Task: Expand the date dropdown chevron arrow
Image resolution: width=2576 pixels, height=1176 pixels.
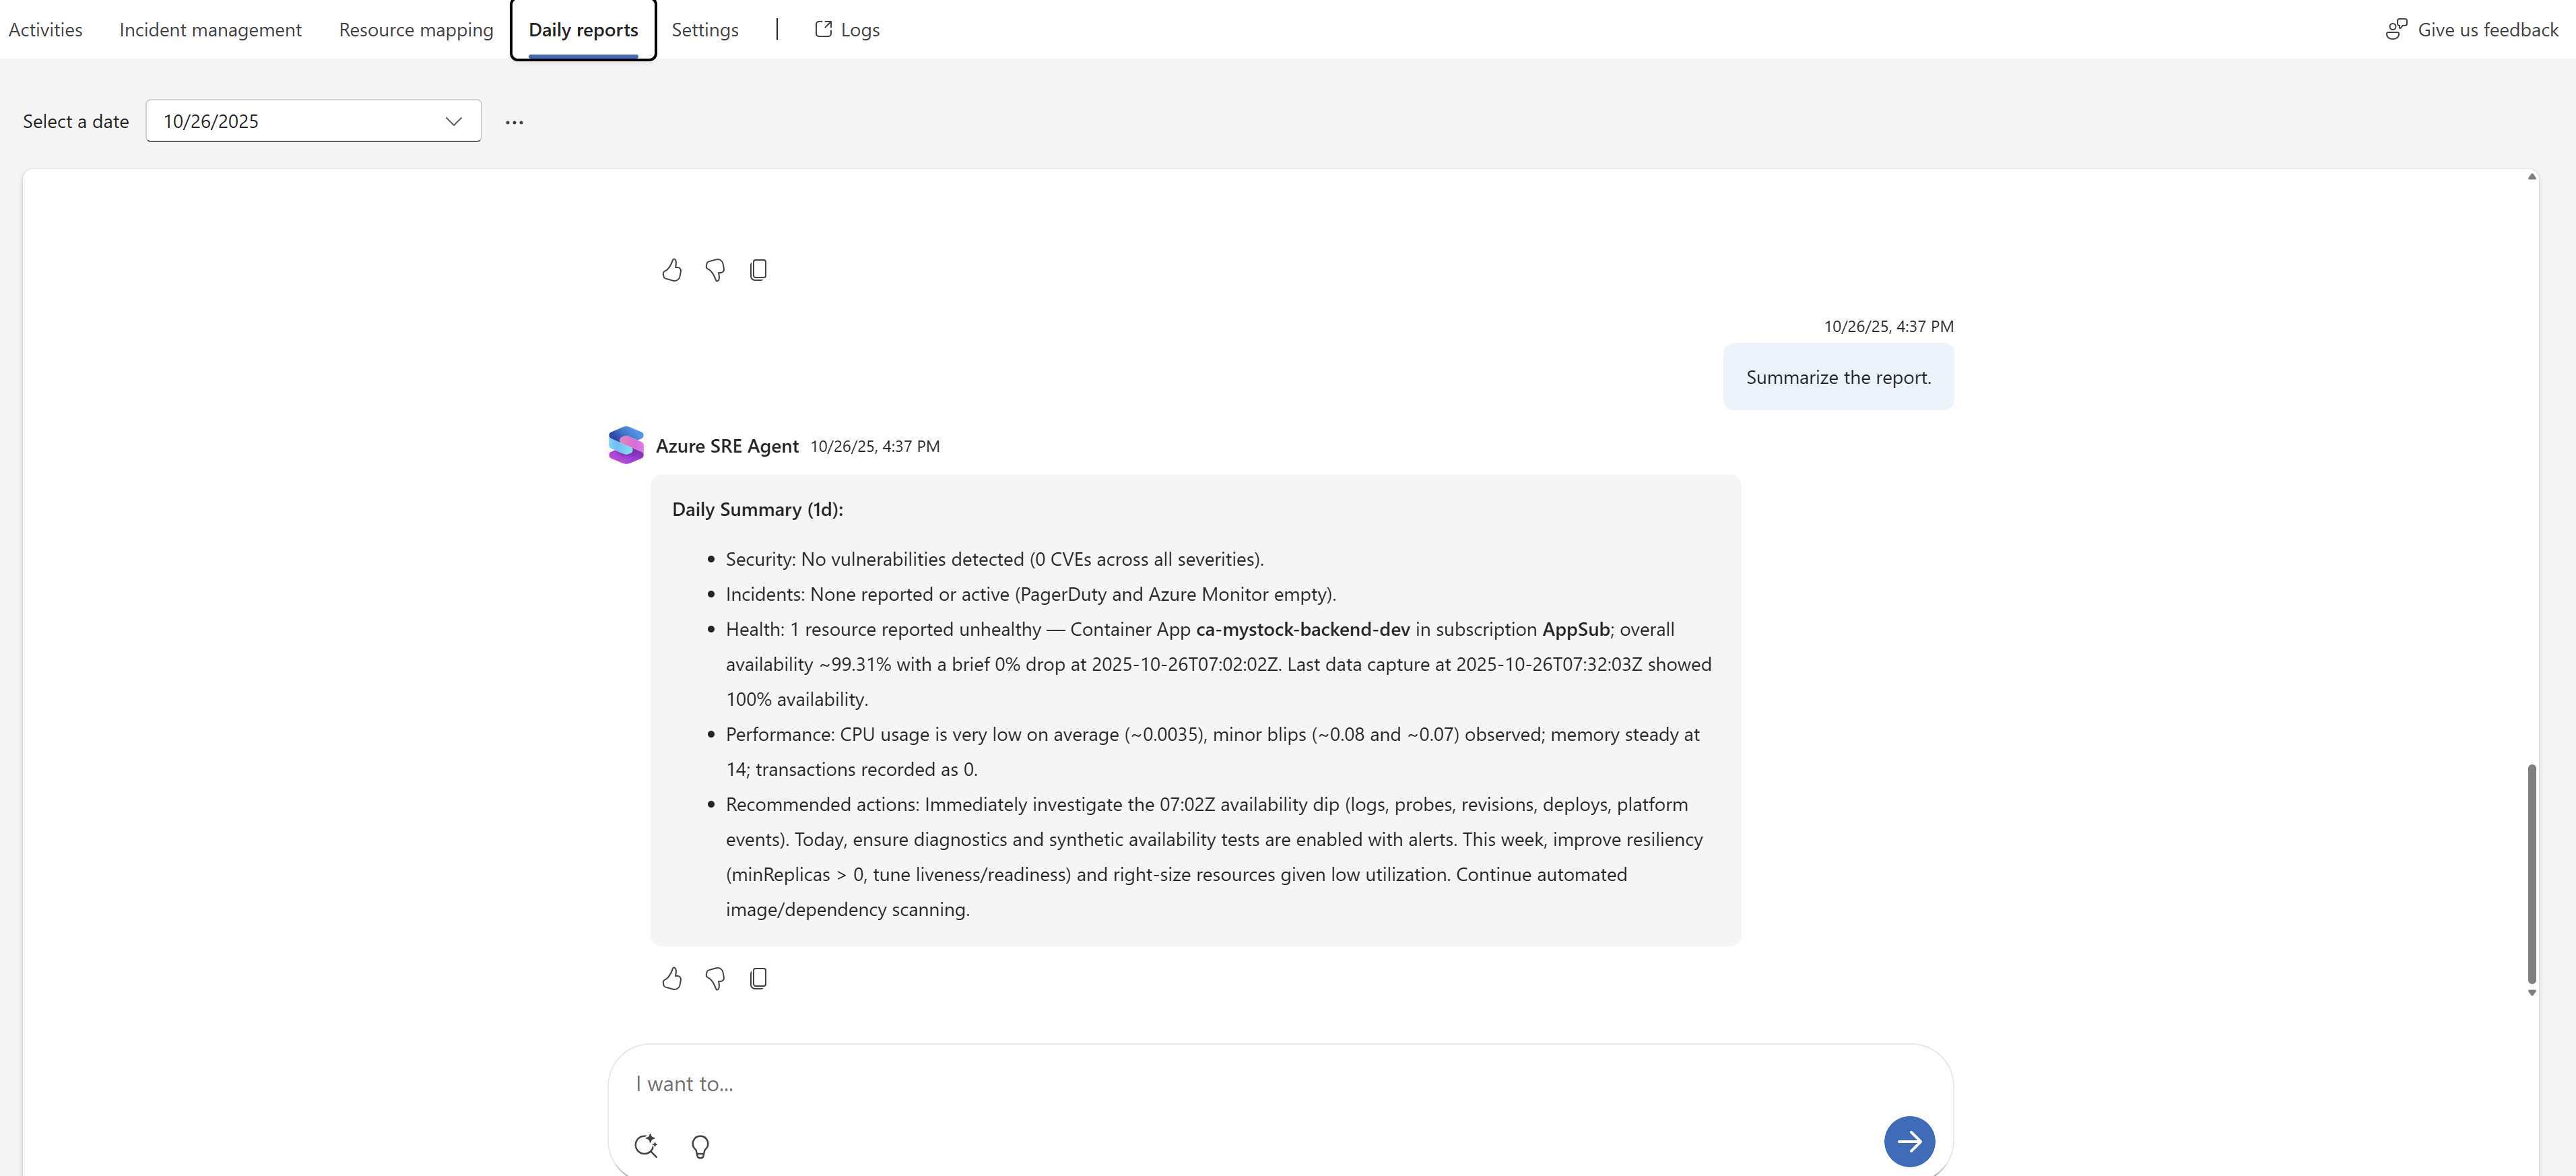Action: [x=453, y=121]
